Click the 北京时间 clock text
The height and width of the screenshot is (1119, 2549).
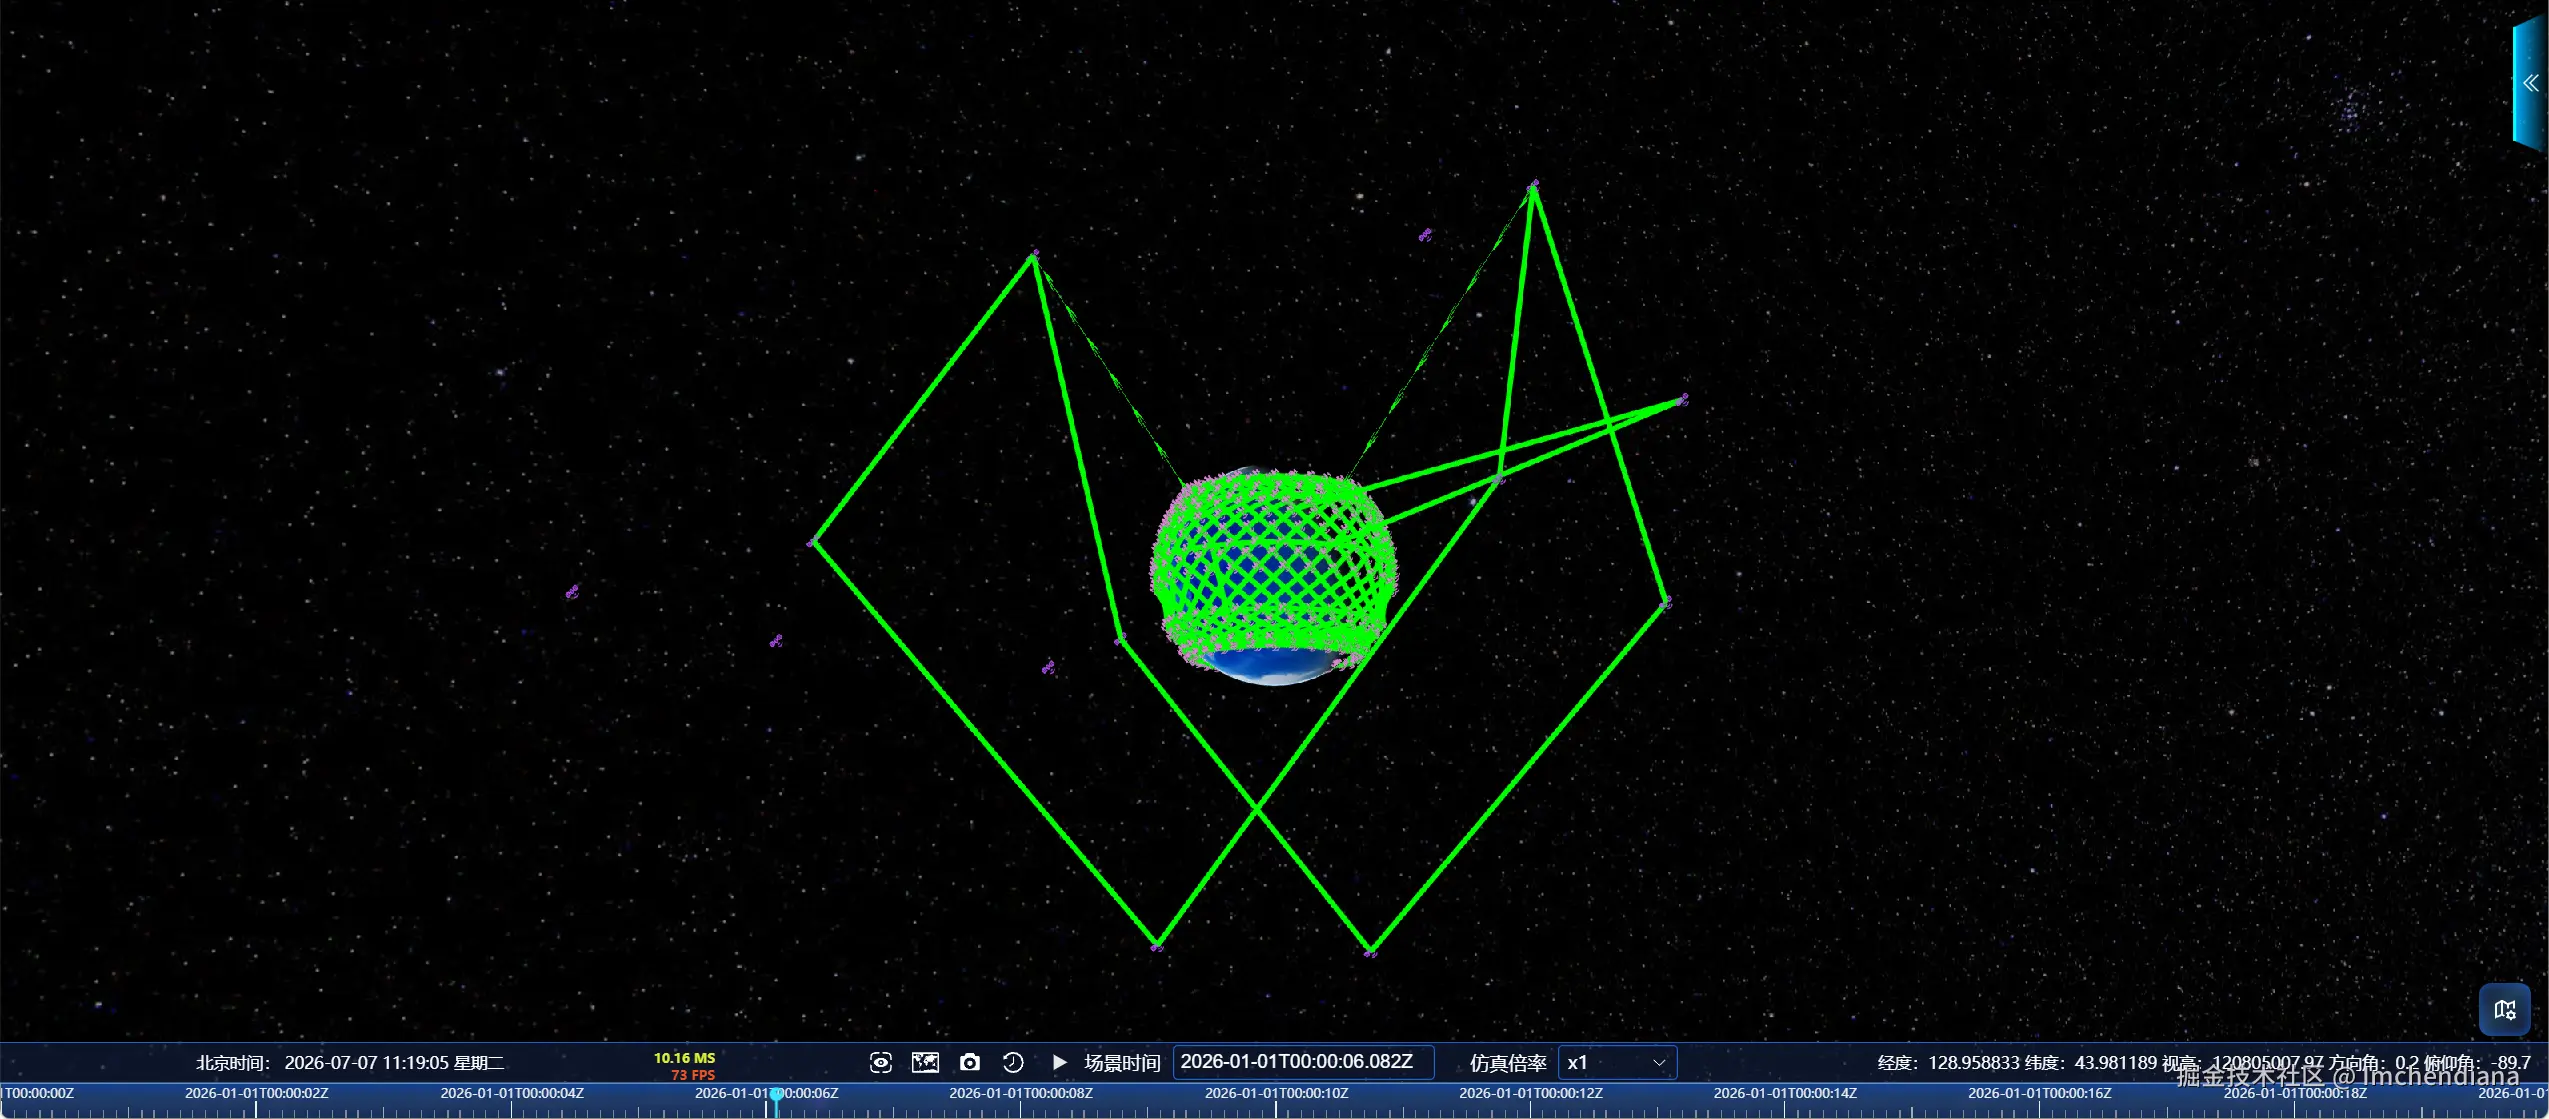350,1063
